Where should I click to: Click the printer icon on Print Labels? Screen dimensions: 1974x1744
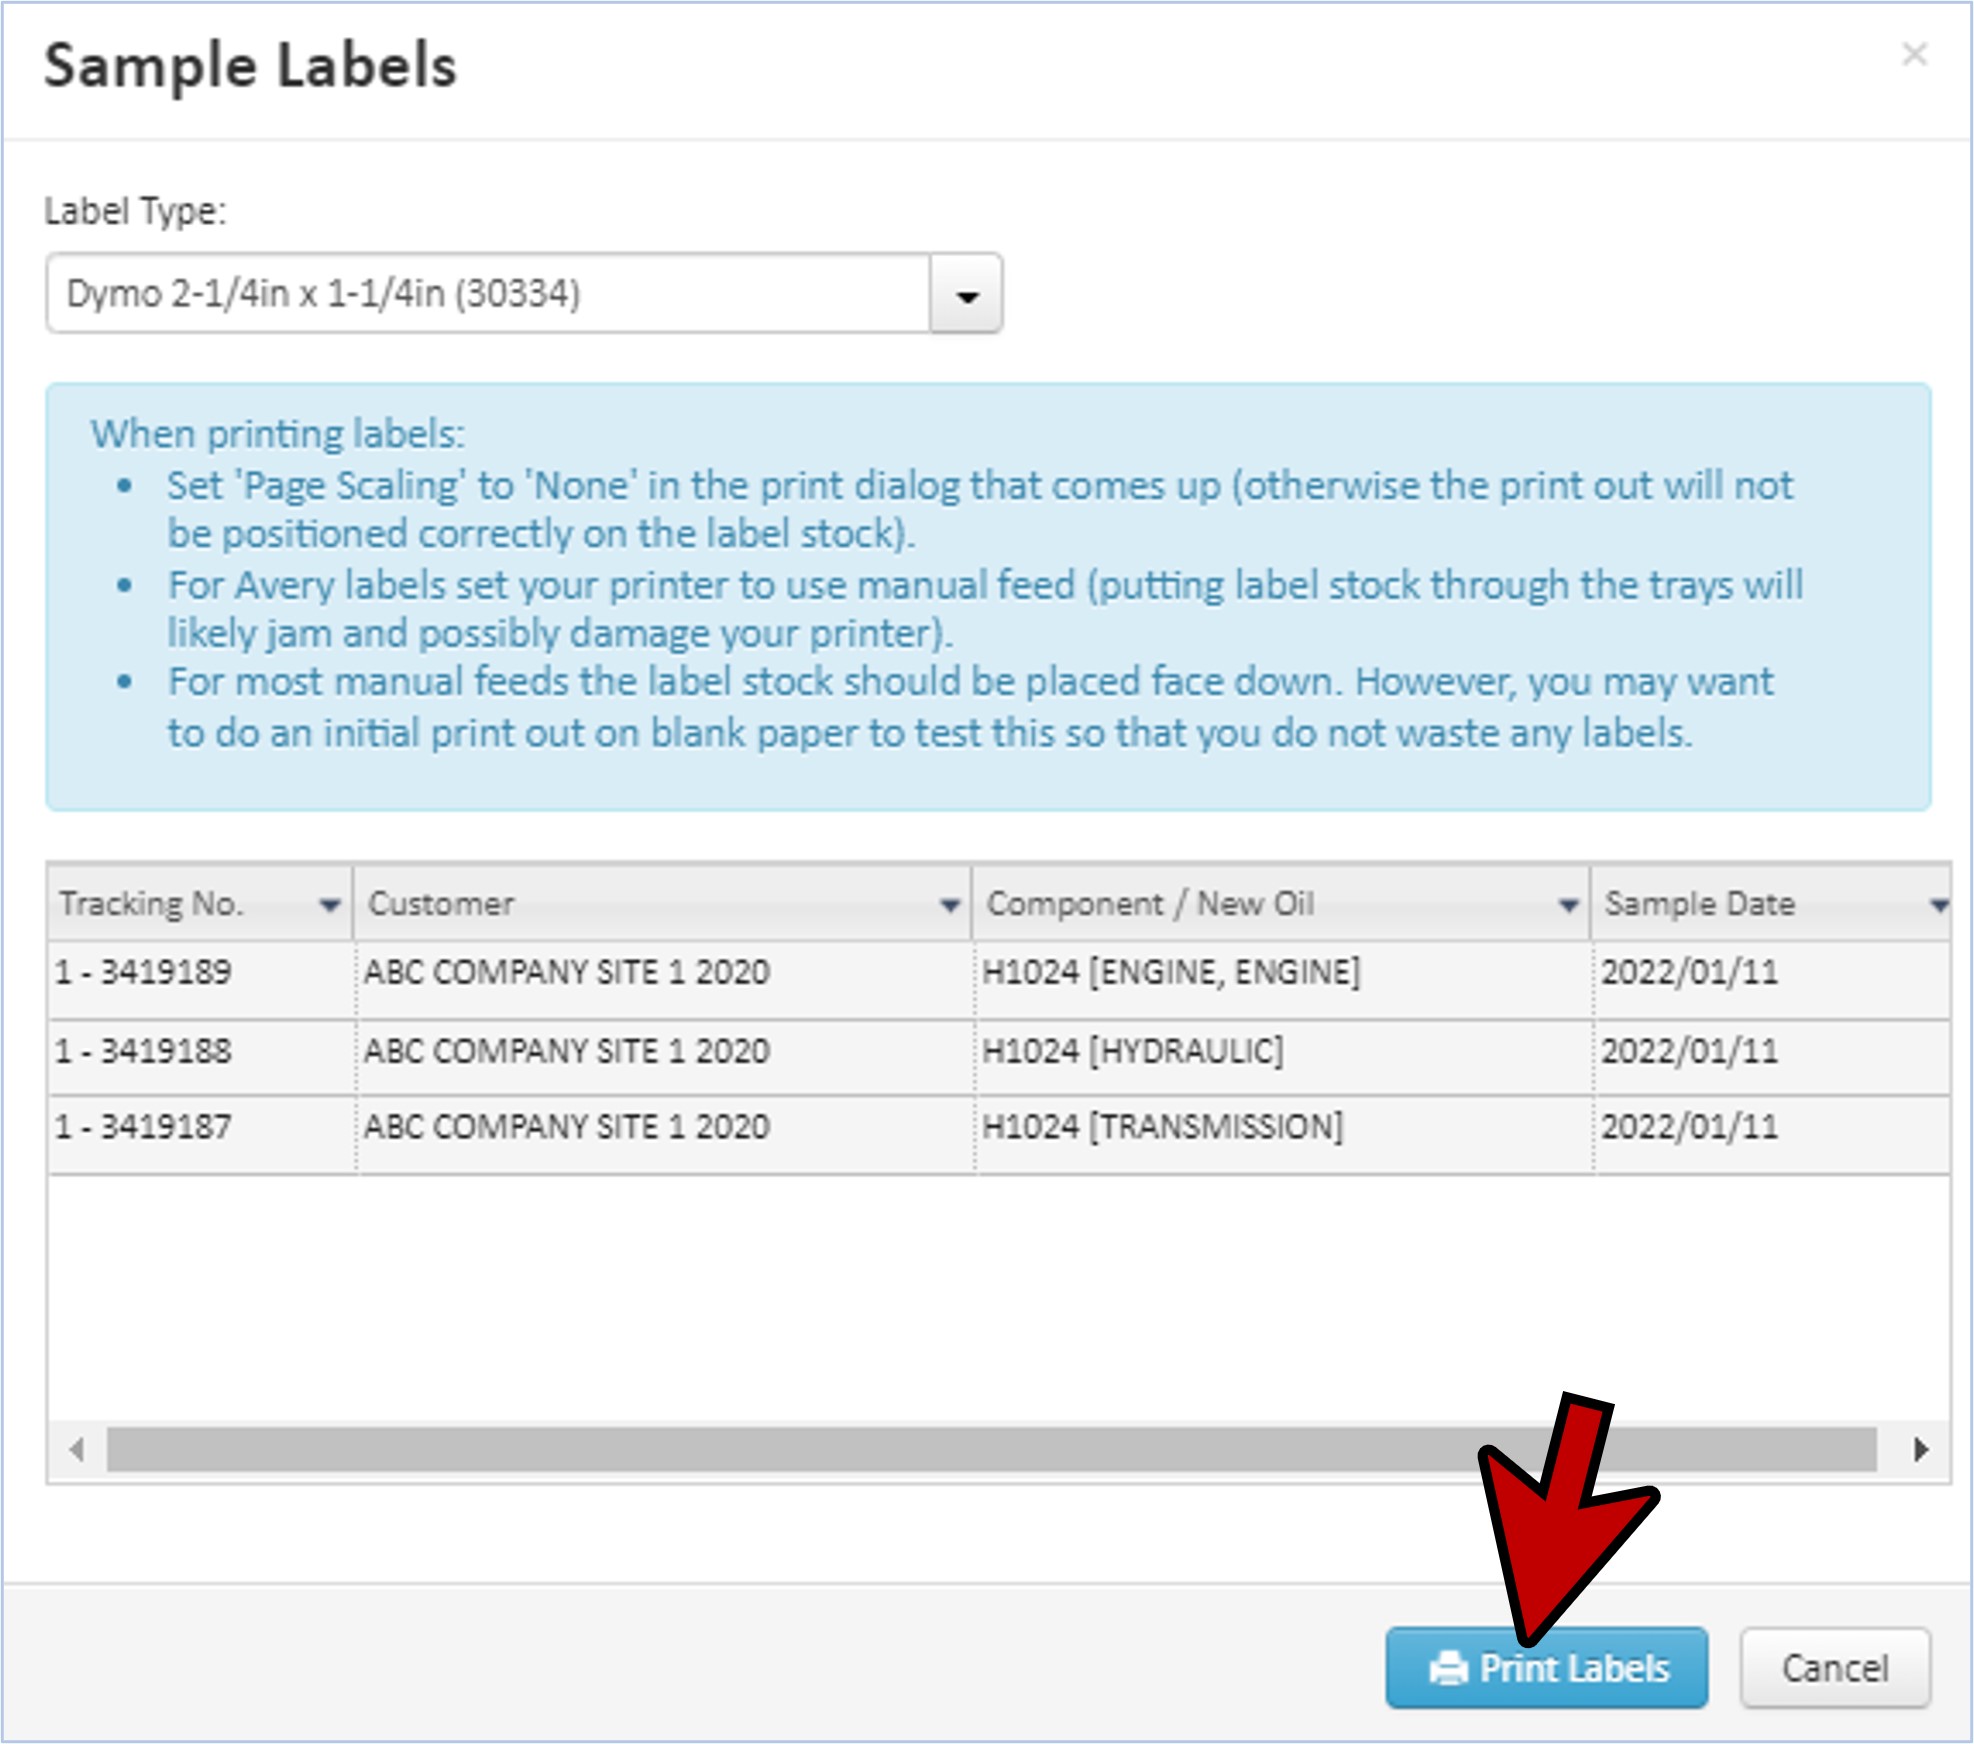point(1448,1668)
